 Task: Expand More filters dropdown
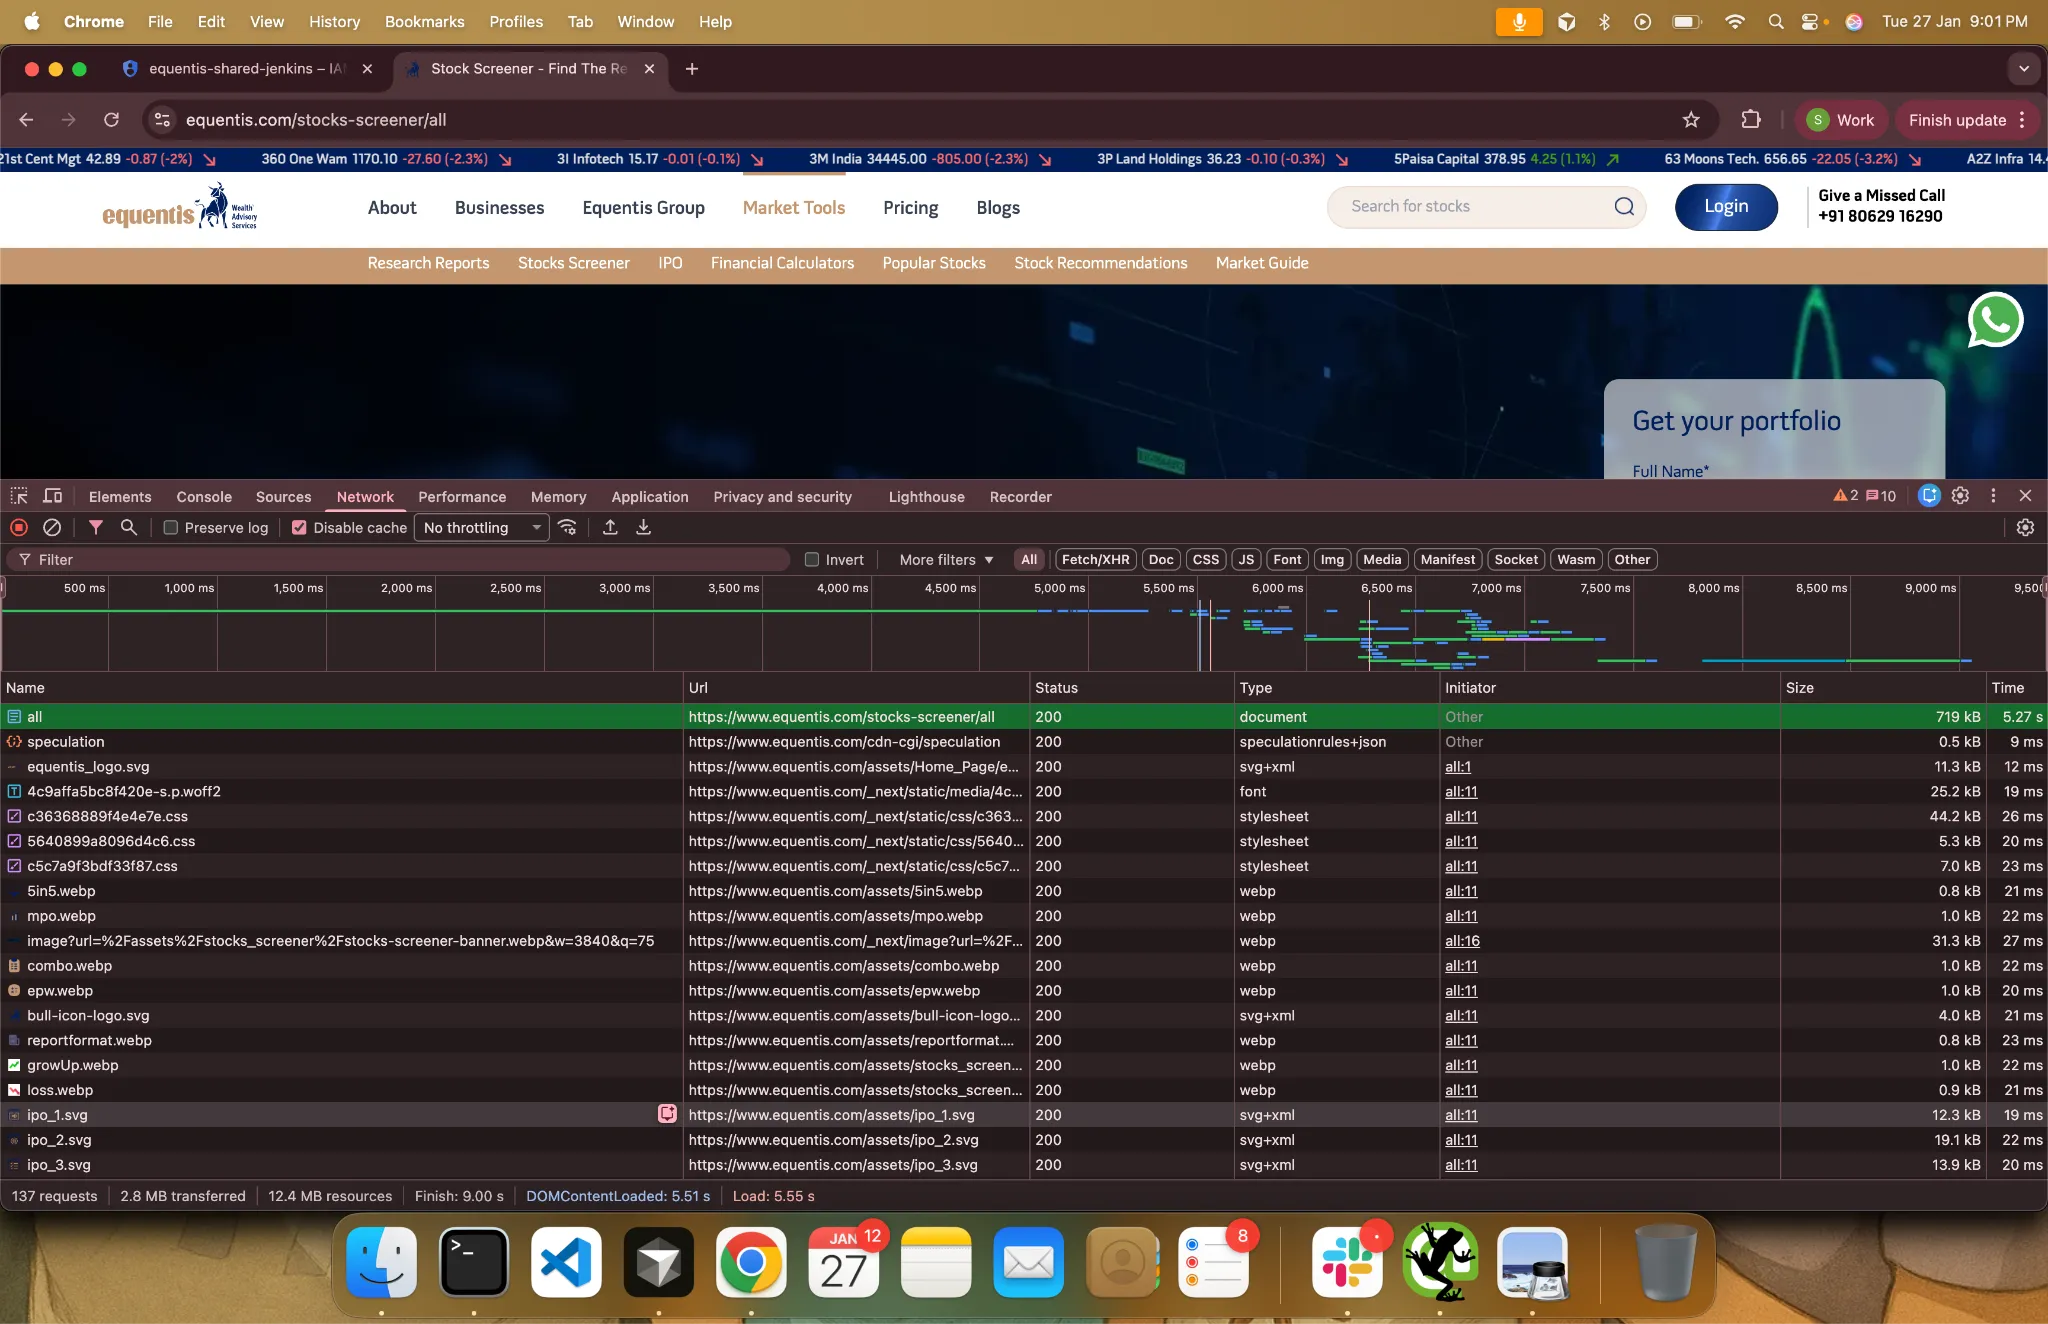946,560
